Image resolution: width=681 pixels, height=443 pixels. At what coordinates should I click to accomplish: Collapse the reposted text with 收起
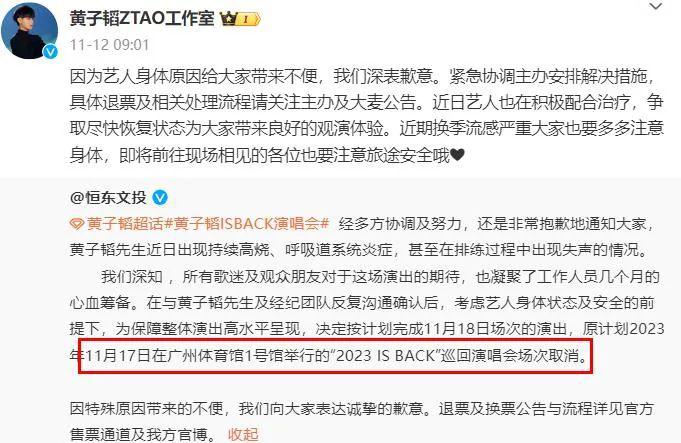[x=243, y=434]
